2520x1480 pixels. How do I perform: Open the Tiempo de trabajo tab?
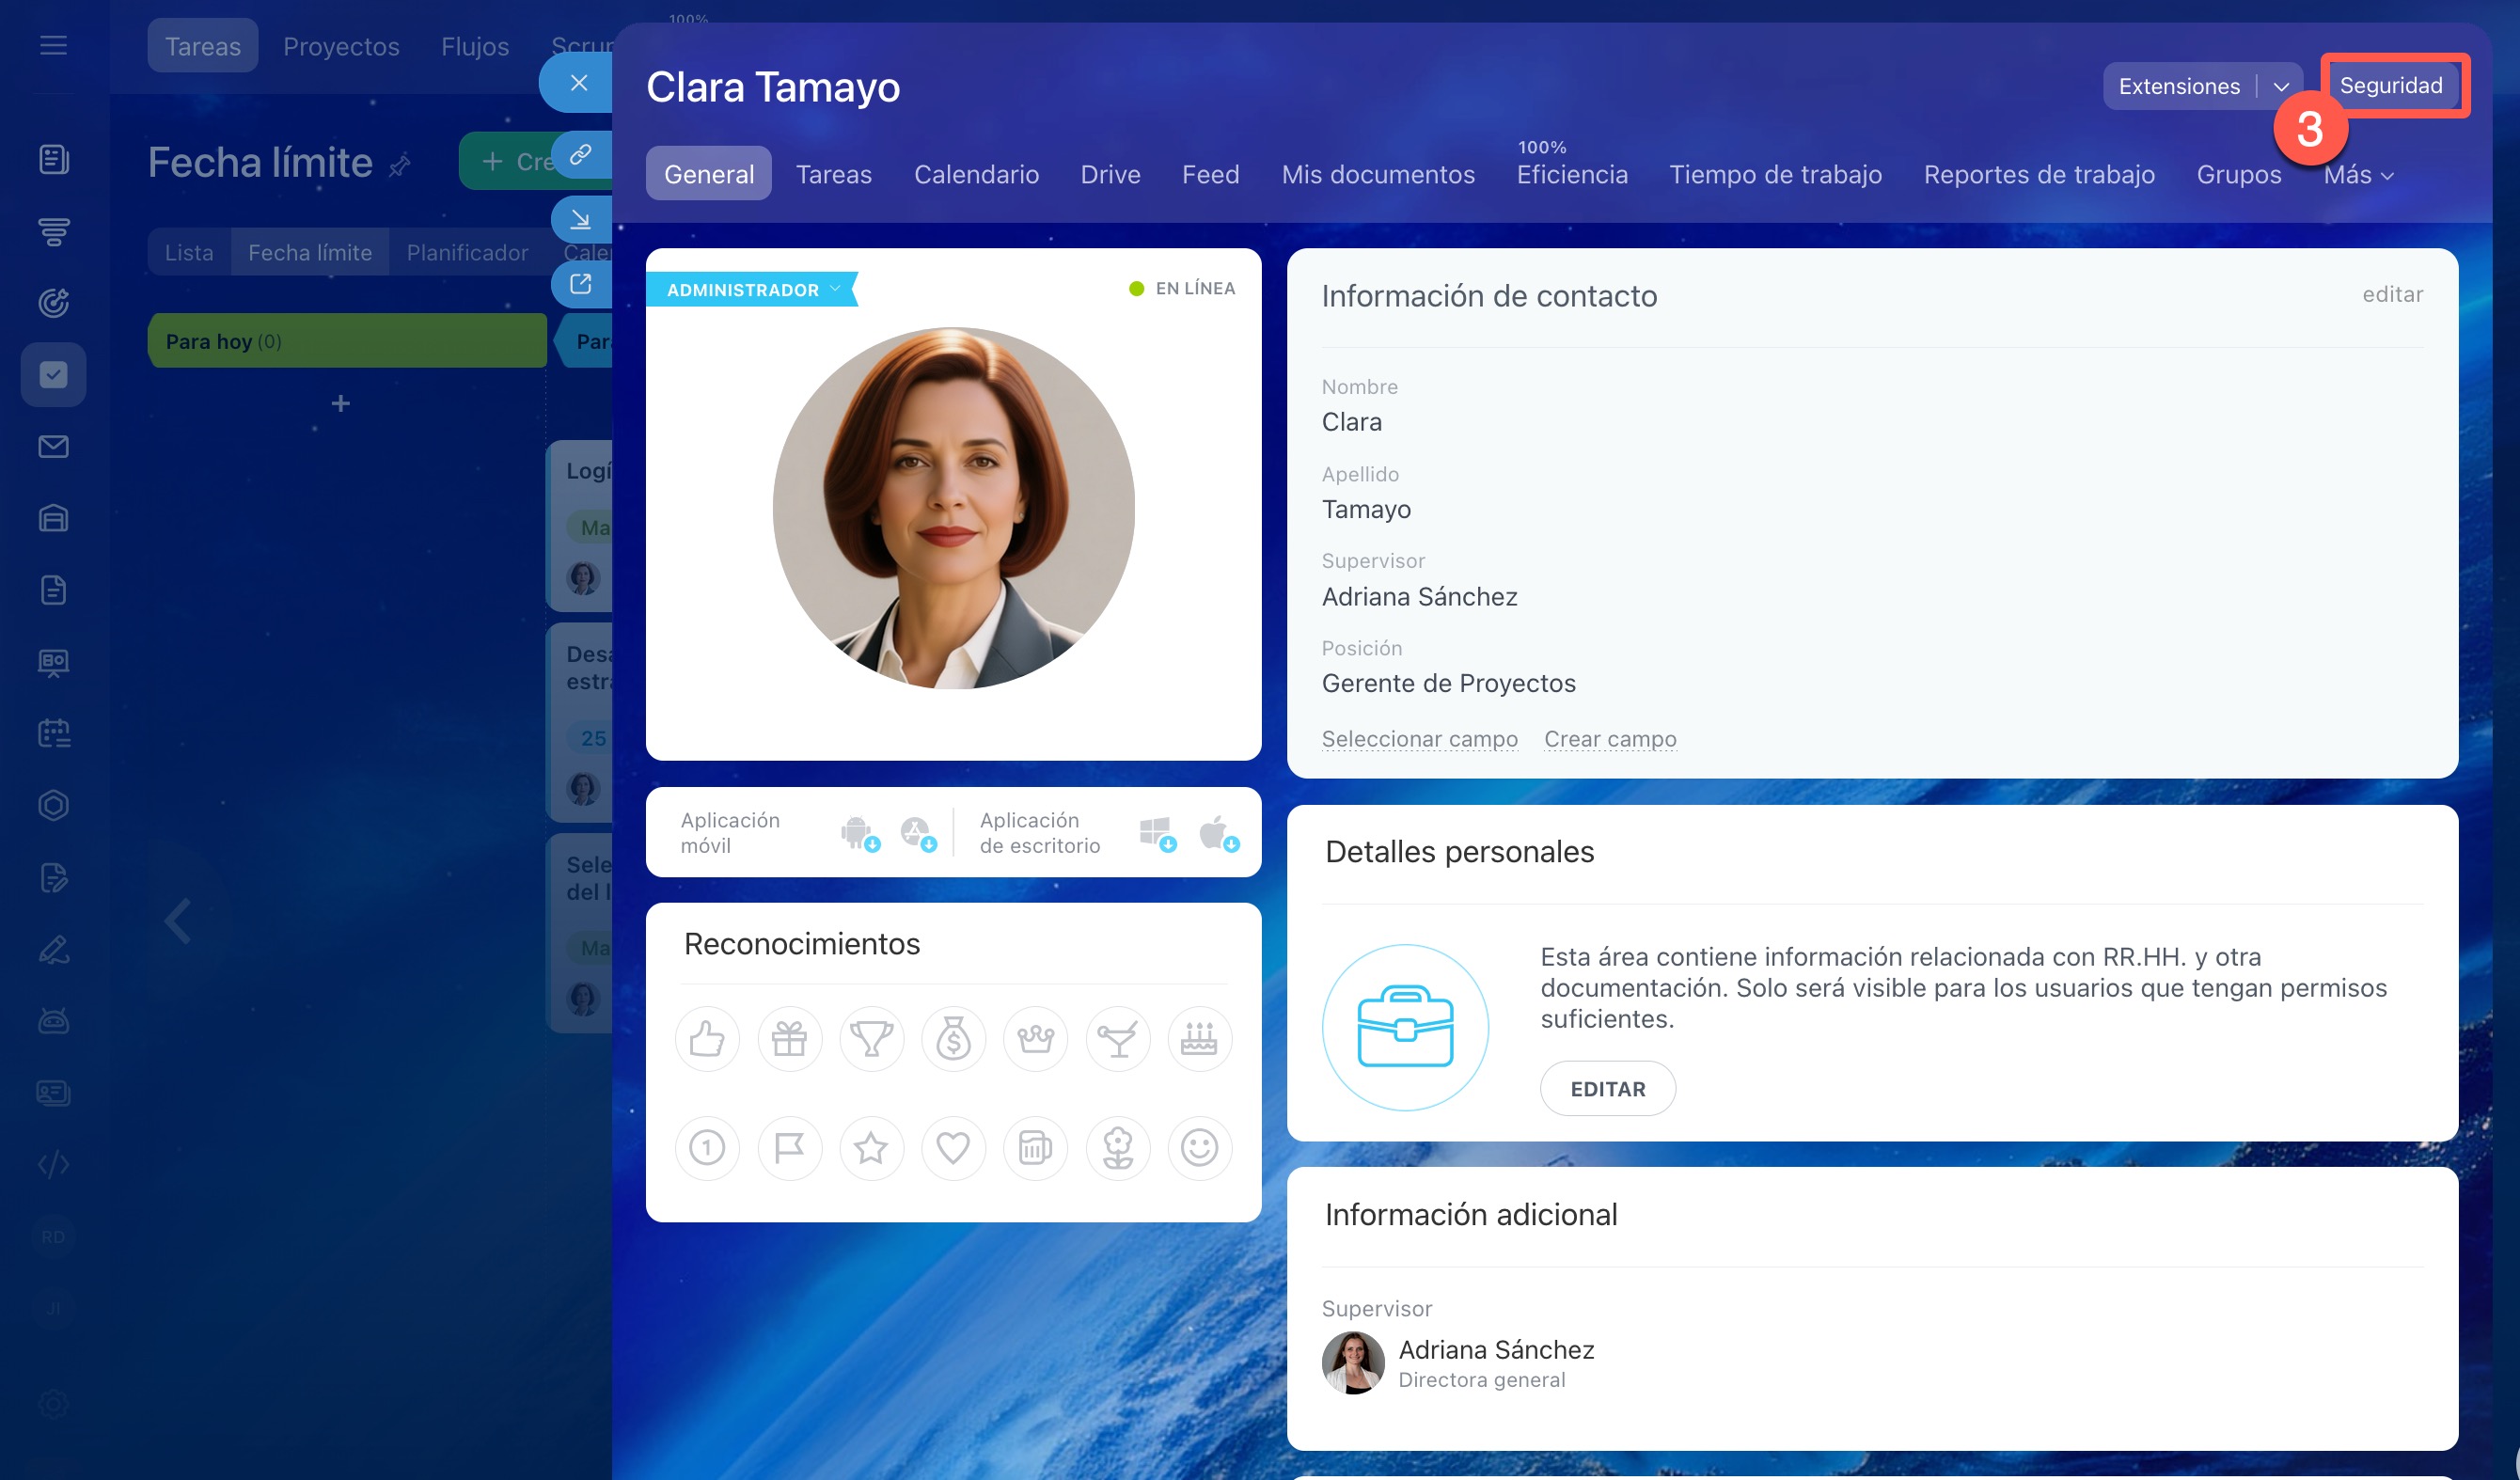(x=1775, y=175)
